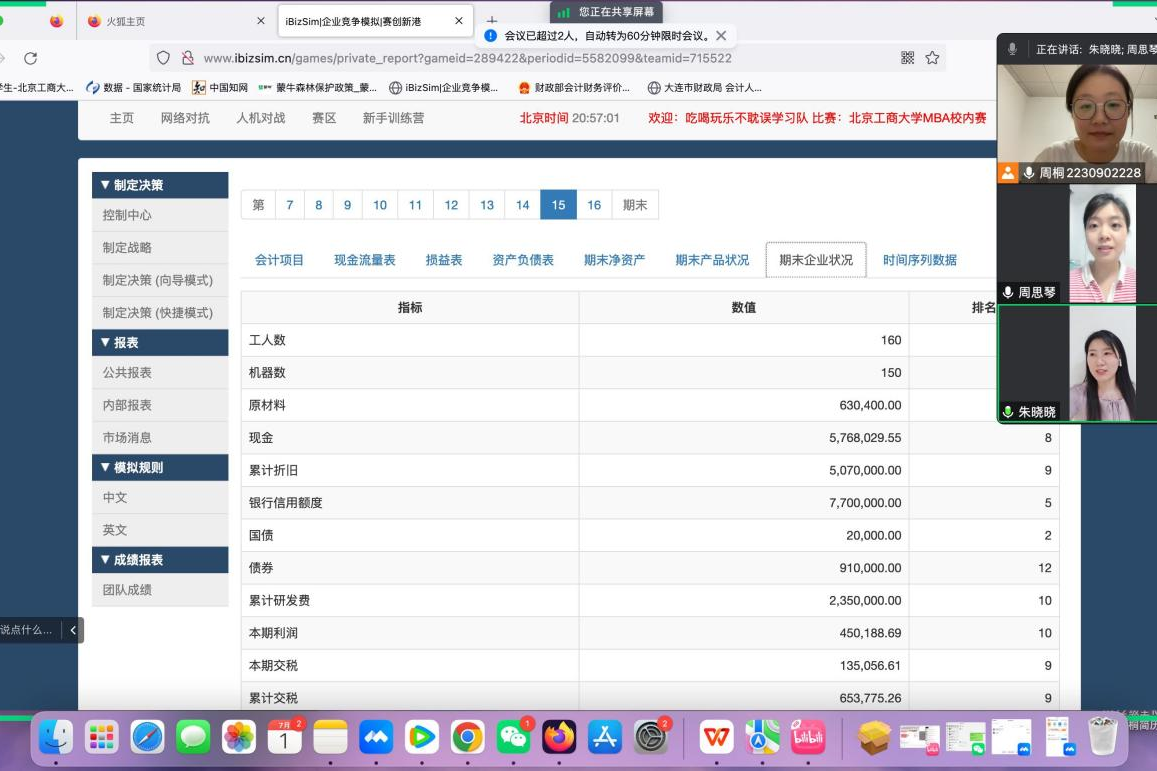Collapse the 模拟规则 sidebar section
This screenshot has height=771, width=1157.
(x=160, y=467)
